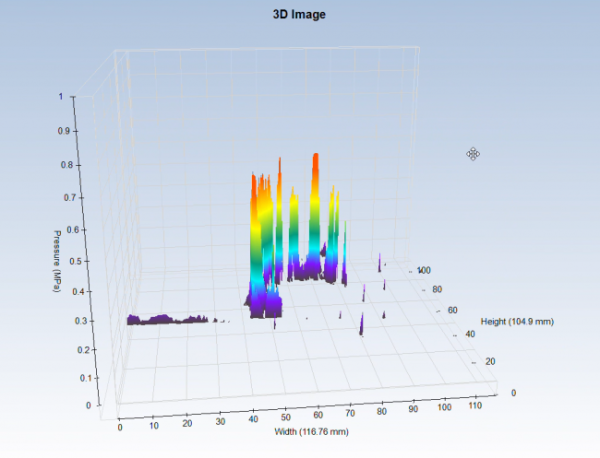Click the move cursor icon beside the plot
This screenshot has width=600, height=458.
tap(473, 154)
